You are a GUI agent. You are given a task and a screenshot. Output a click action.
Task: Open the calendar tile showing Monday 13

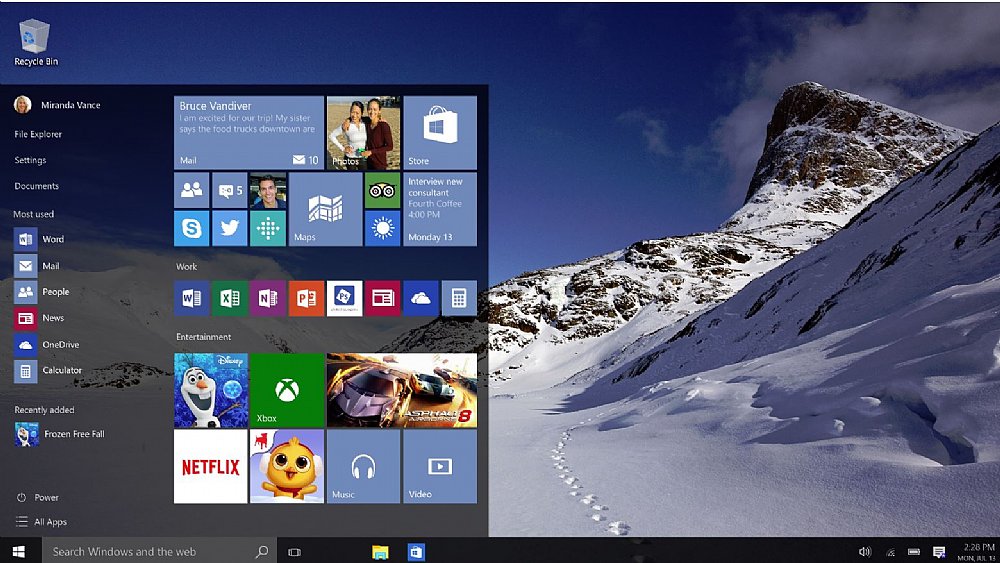pyautogui.click(x=440, y=209)
